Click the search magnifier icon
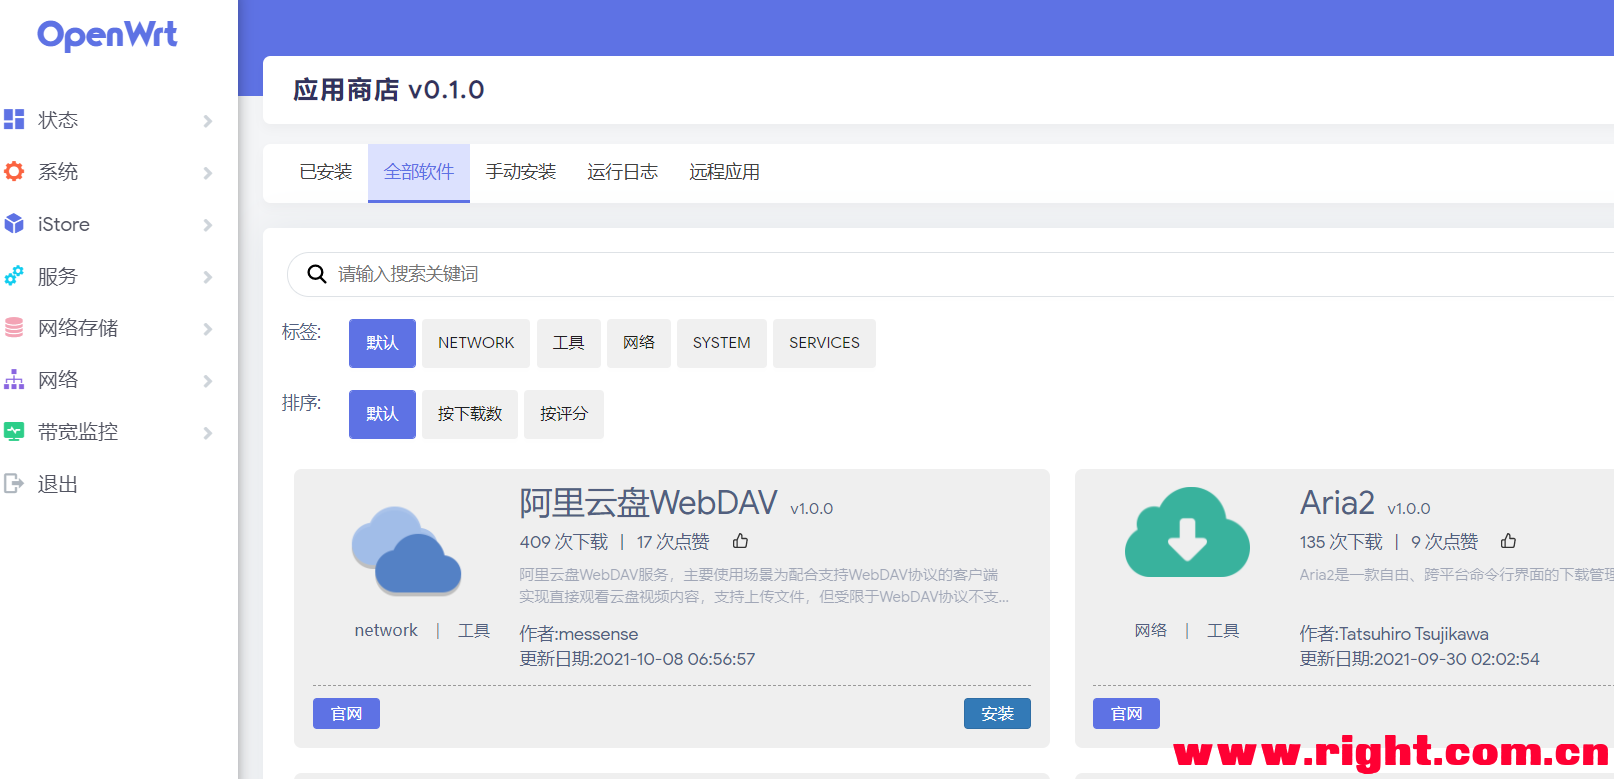Image resolution: width=1614 pixels, height=779 pixels. pyautogui.click(x=317, y=274)
